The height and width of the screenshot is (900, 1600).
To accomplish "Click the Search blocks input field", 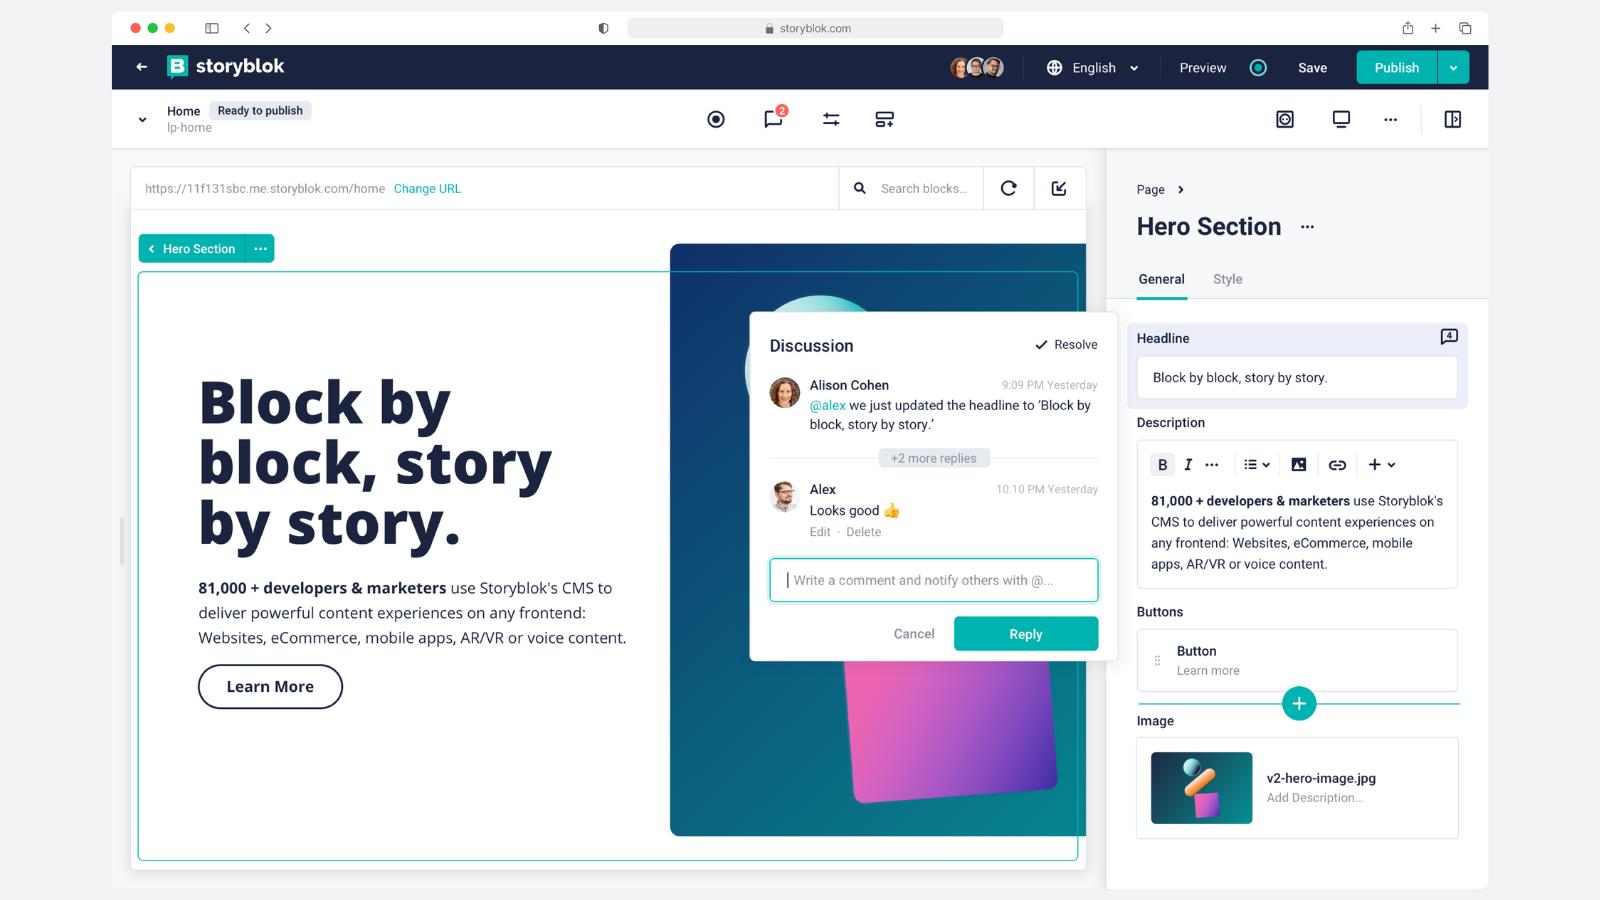I will [x=924, y=189].
